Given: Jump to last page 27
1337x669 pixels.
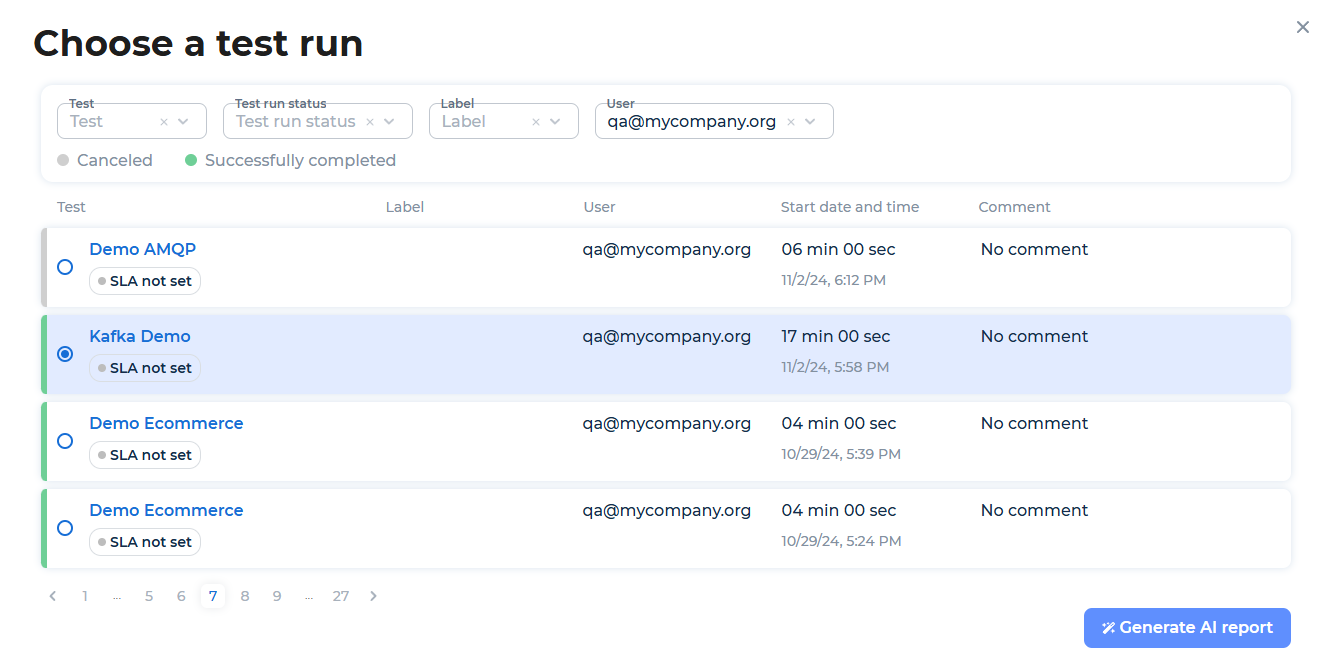Looking at the screenshot, I should (341, 596).
